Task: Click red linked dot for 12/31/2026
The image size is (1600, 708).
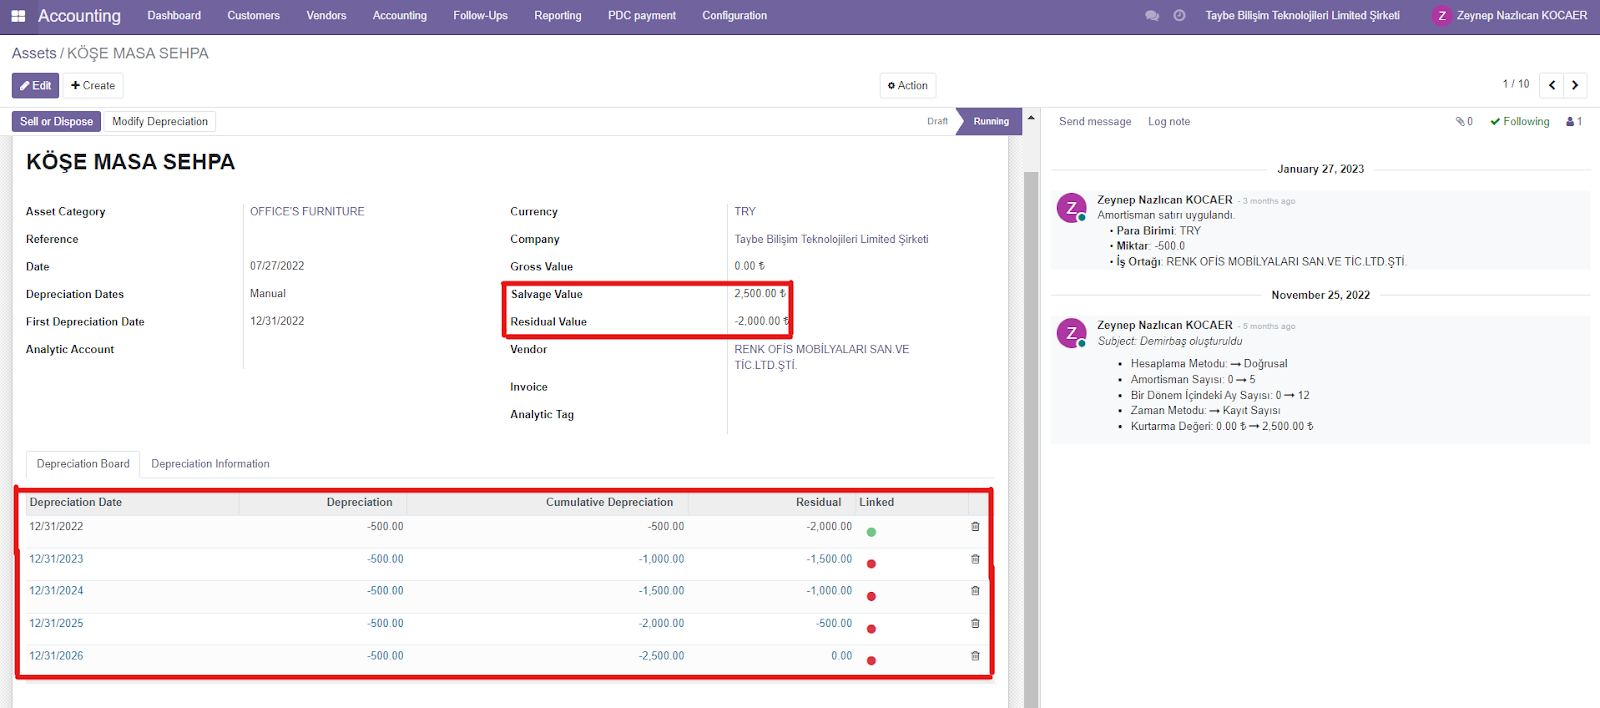Action: pyautogui.click(x=871, y=661)
